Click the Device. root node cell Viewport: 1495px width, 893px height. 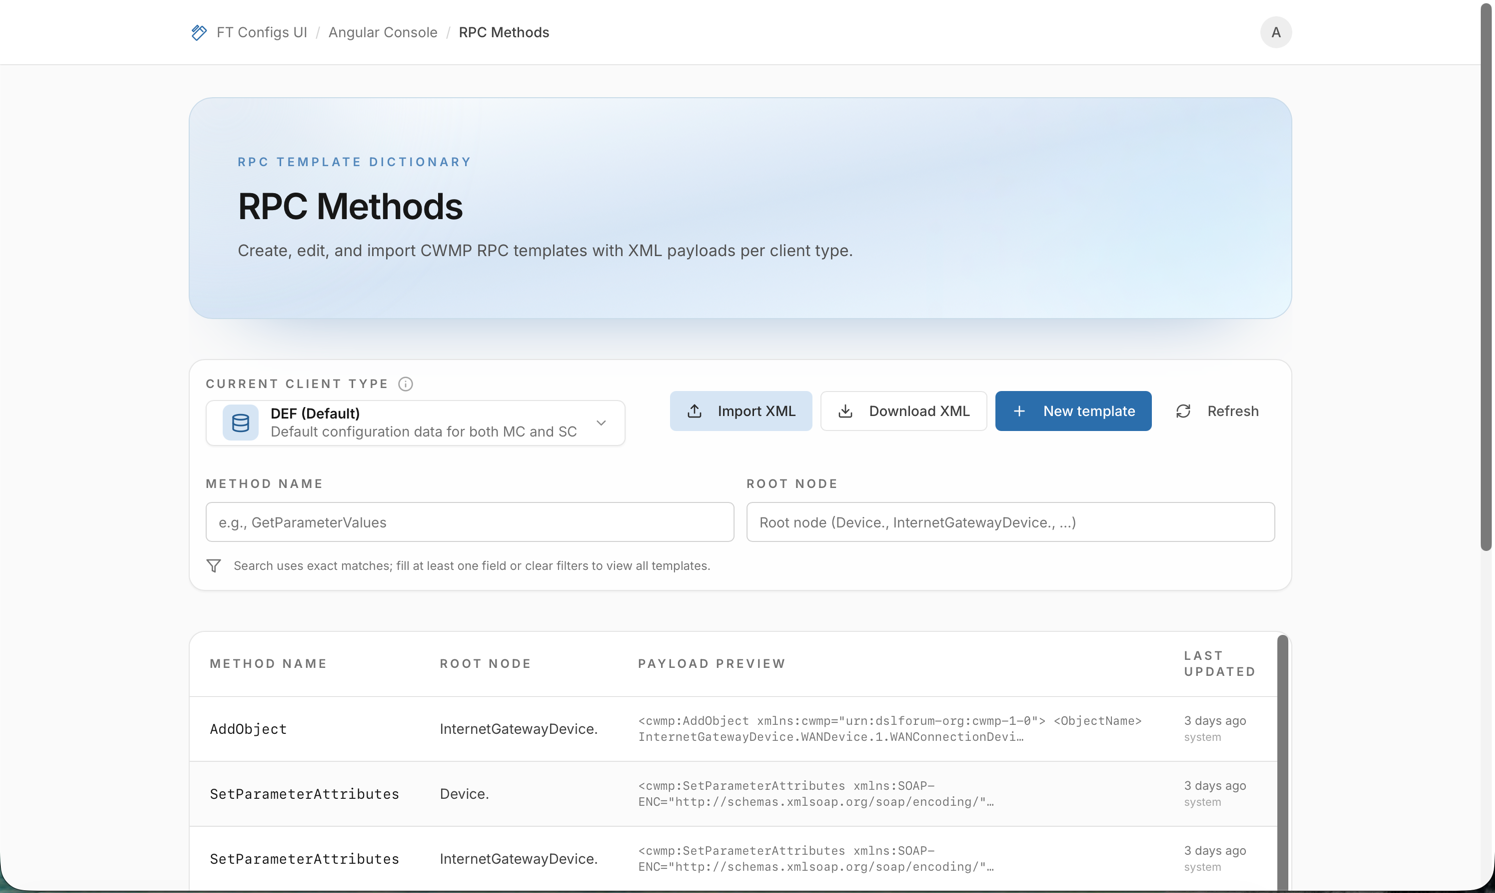point(464,794)
